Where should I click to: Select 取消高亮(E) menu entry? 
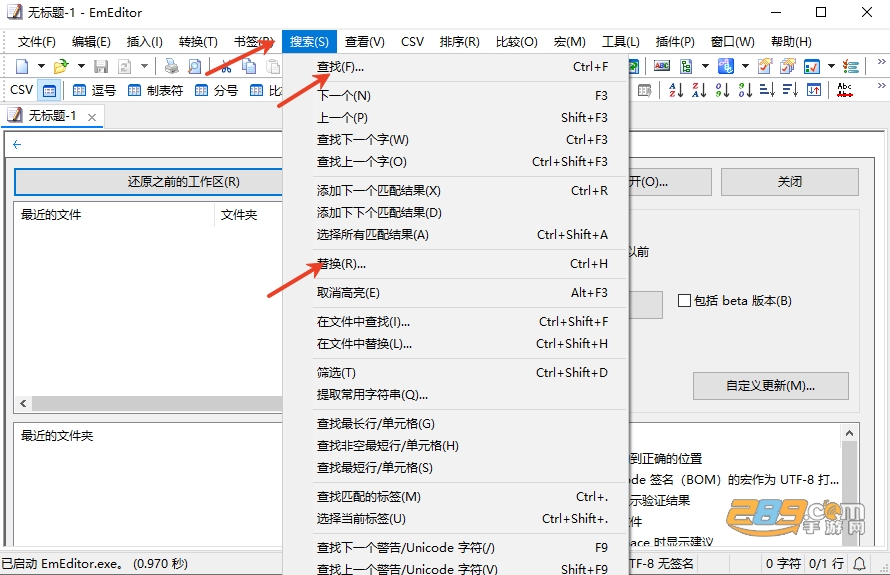click(x=455, y=293)
